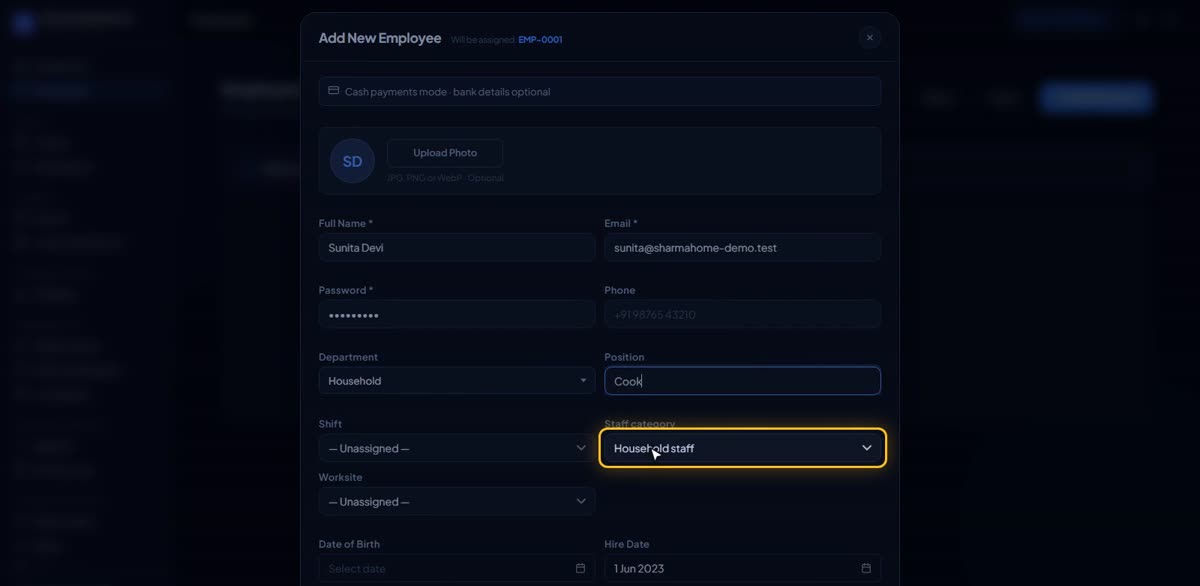Click the cash payments mode card icon
Viewport: 1200px width, 586px height.
coord(333,91)
